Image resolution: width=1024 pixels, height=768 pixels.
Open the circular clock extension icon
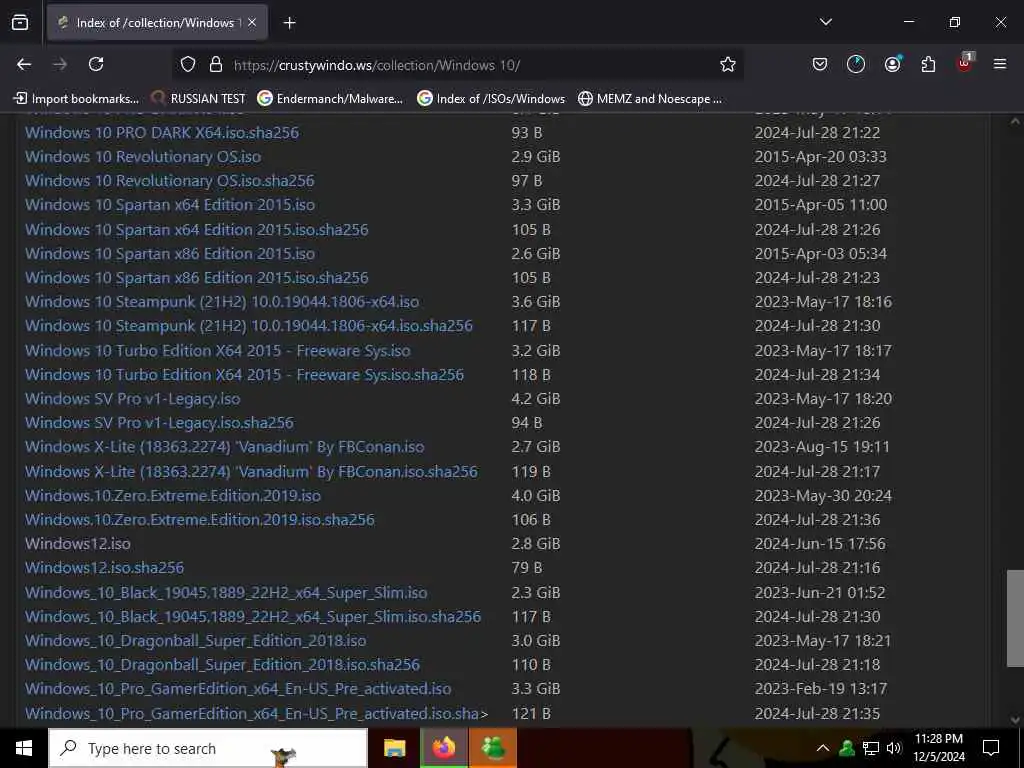pyautogui.click(x=856, y=64)
